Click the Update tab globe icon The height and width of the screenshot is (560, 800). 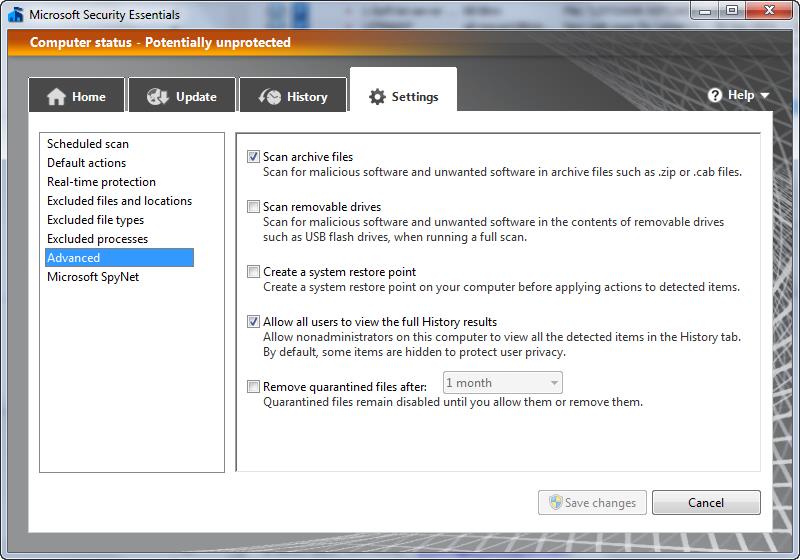[x=158, y=96]
